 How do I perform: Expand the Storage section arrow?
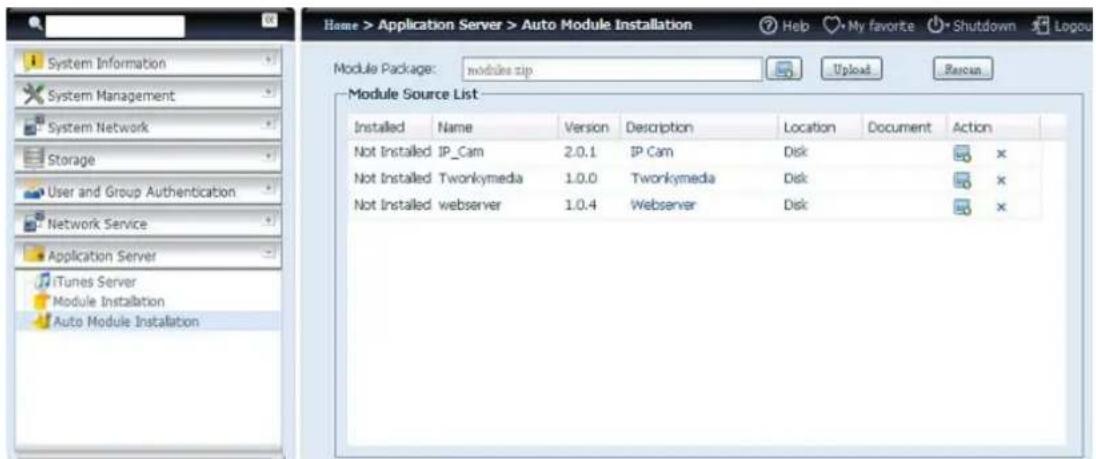click(x=270, y=158)
